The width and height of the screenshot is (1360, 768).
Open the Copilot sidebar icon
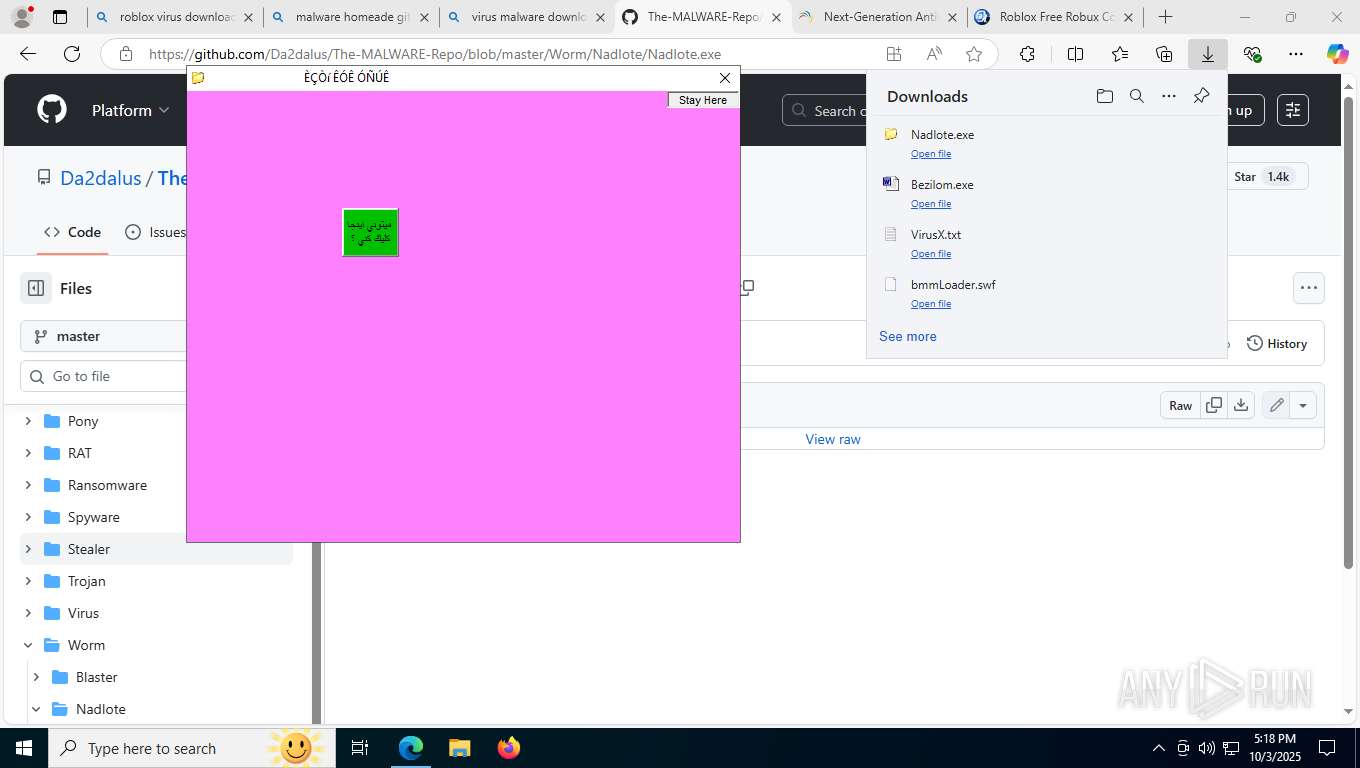tap(1338, 55)
